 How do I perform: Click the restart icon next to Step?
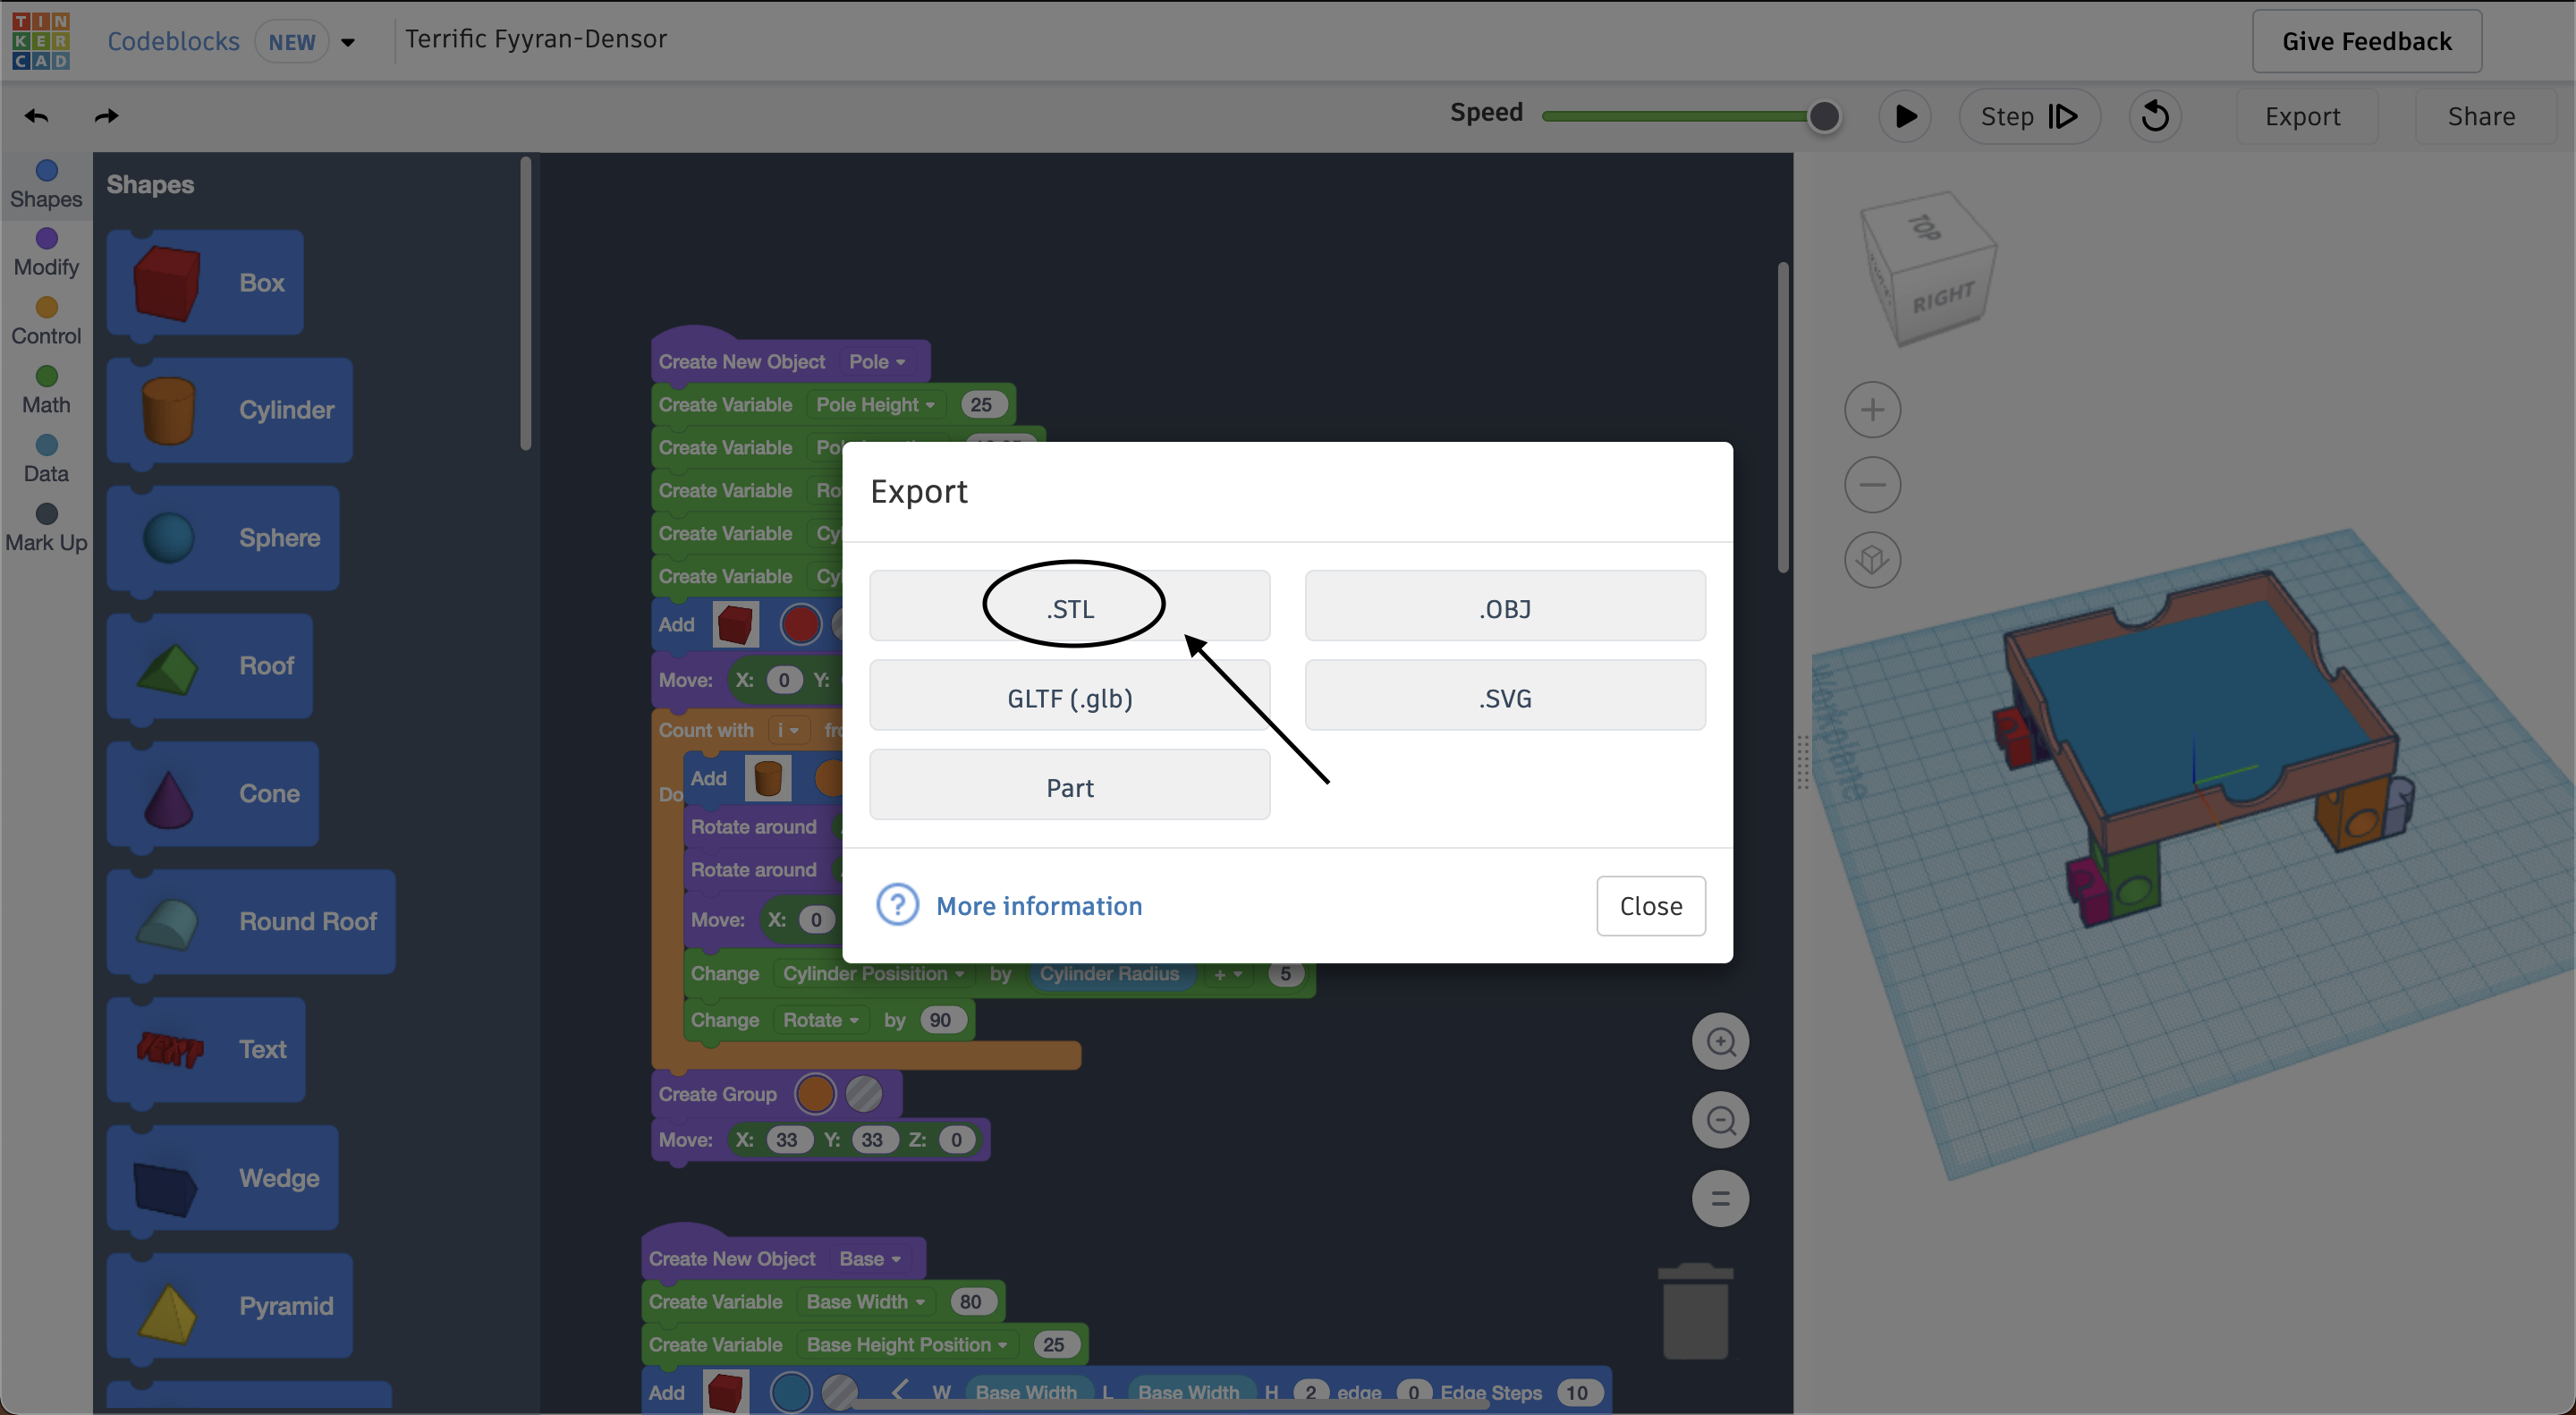point(2155,116)
